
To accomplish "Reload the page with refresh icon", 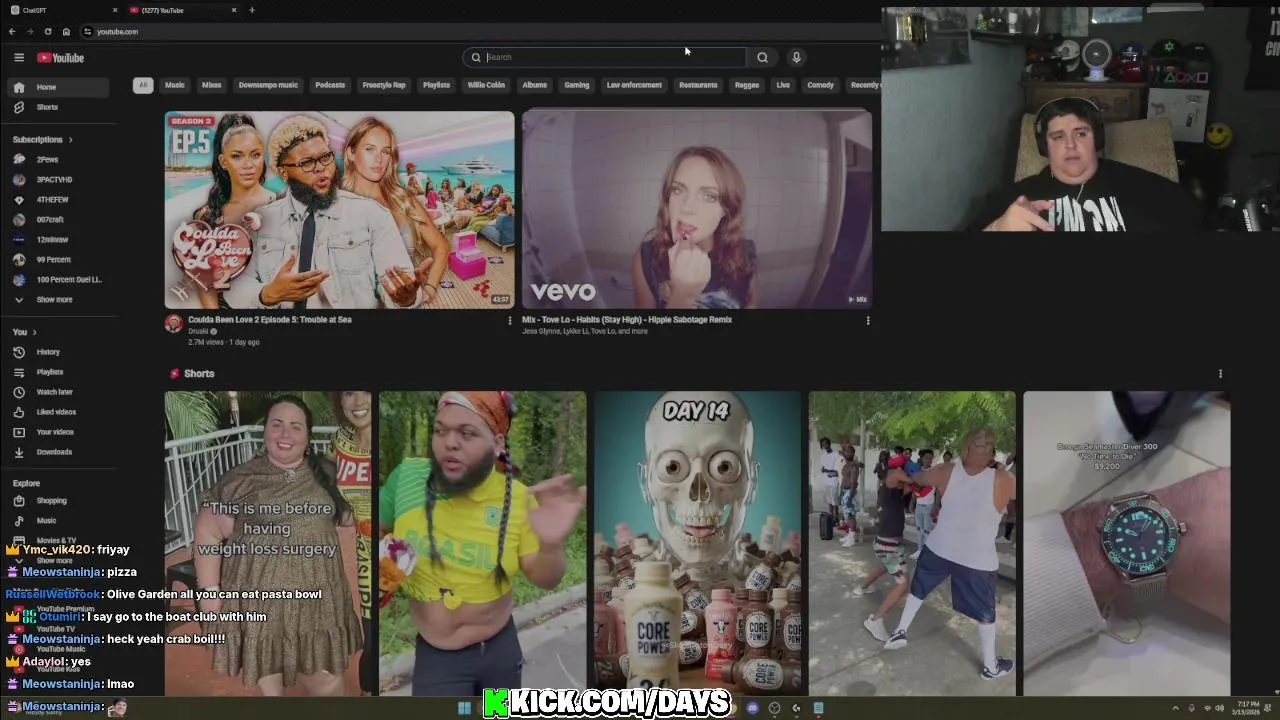I will 48,31.
